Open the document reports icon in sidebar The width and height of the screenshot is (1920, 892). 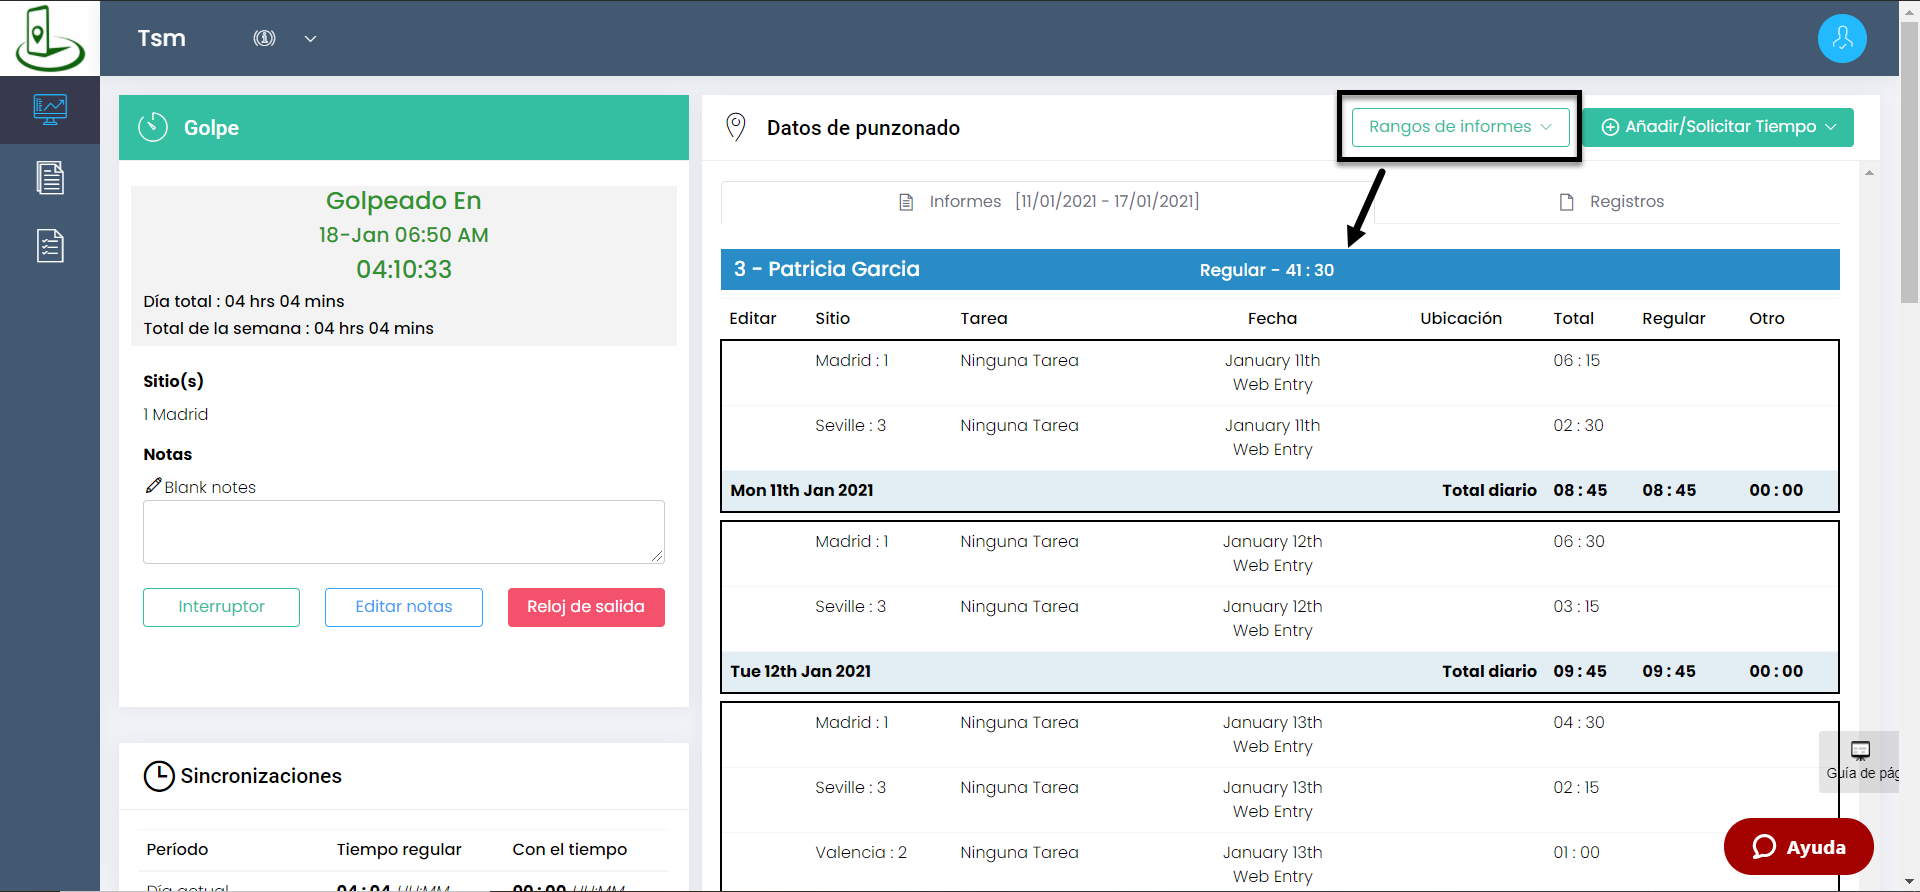tap(50, 178)
